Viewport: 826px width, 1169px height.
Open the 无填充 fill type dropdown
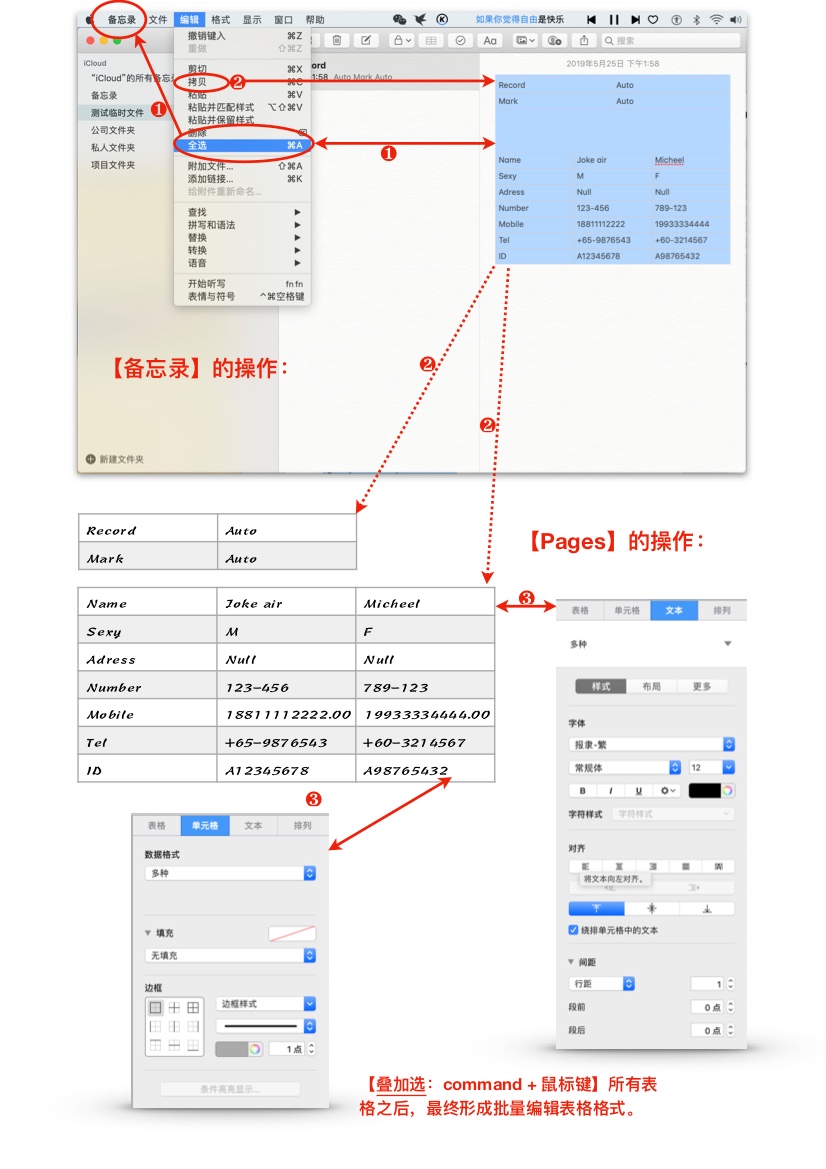coord(230,955)
